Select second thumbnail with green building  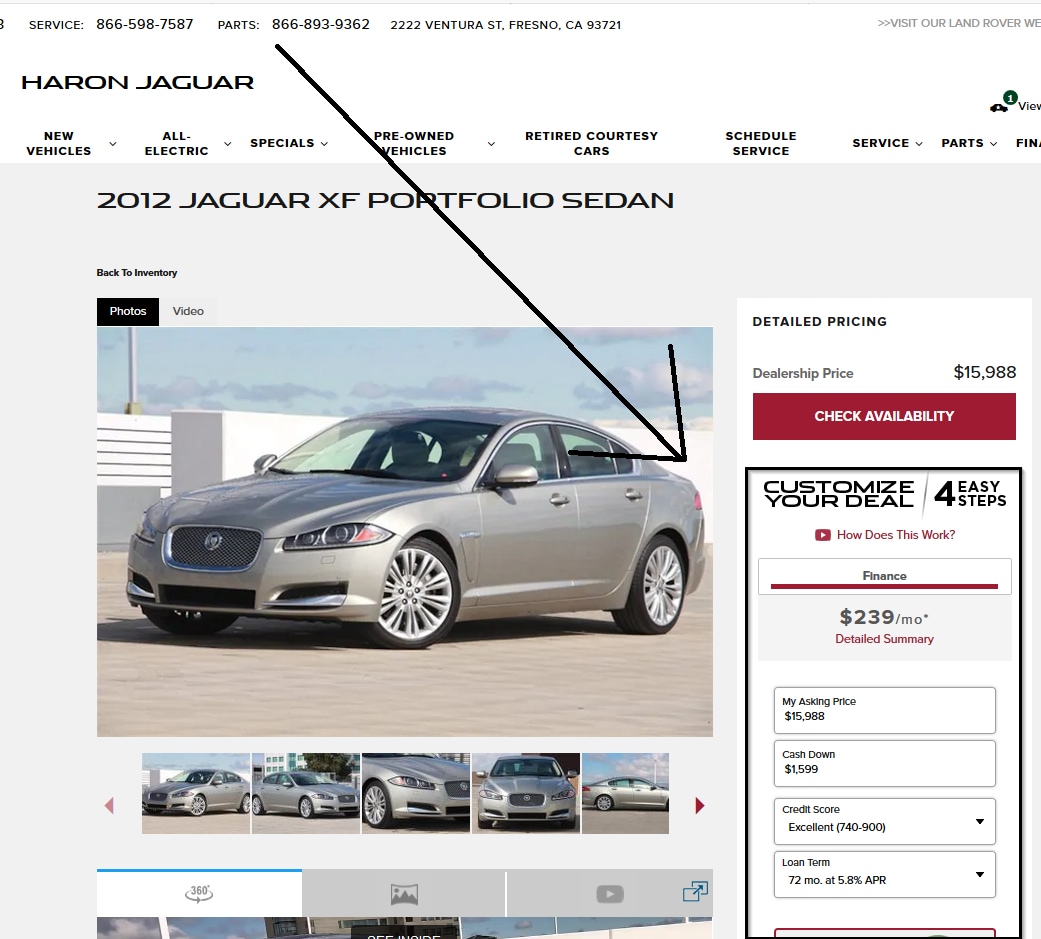click(x=306, y=794)
